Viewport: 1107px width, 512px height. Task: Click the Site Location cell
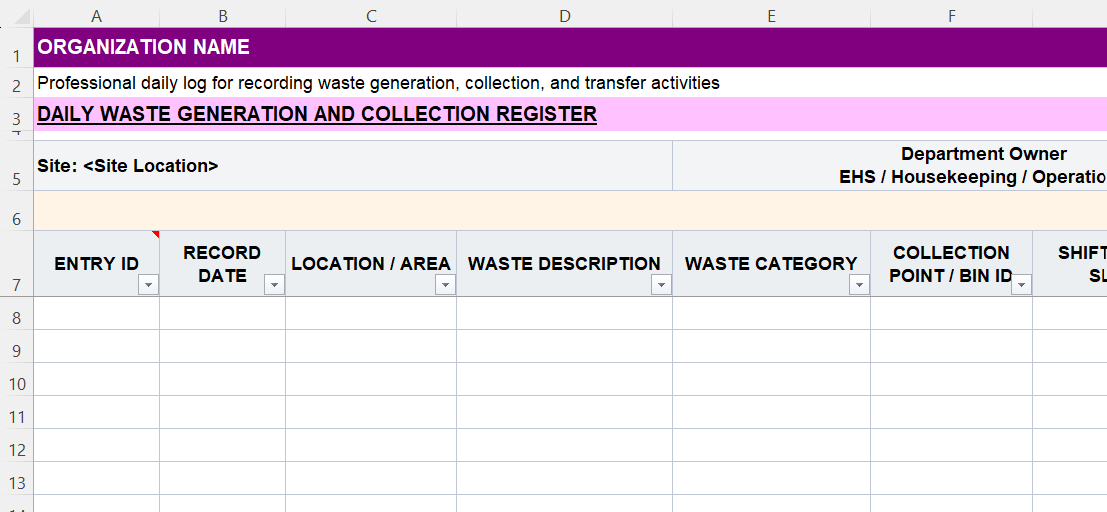(x=128, y=166)
